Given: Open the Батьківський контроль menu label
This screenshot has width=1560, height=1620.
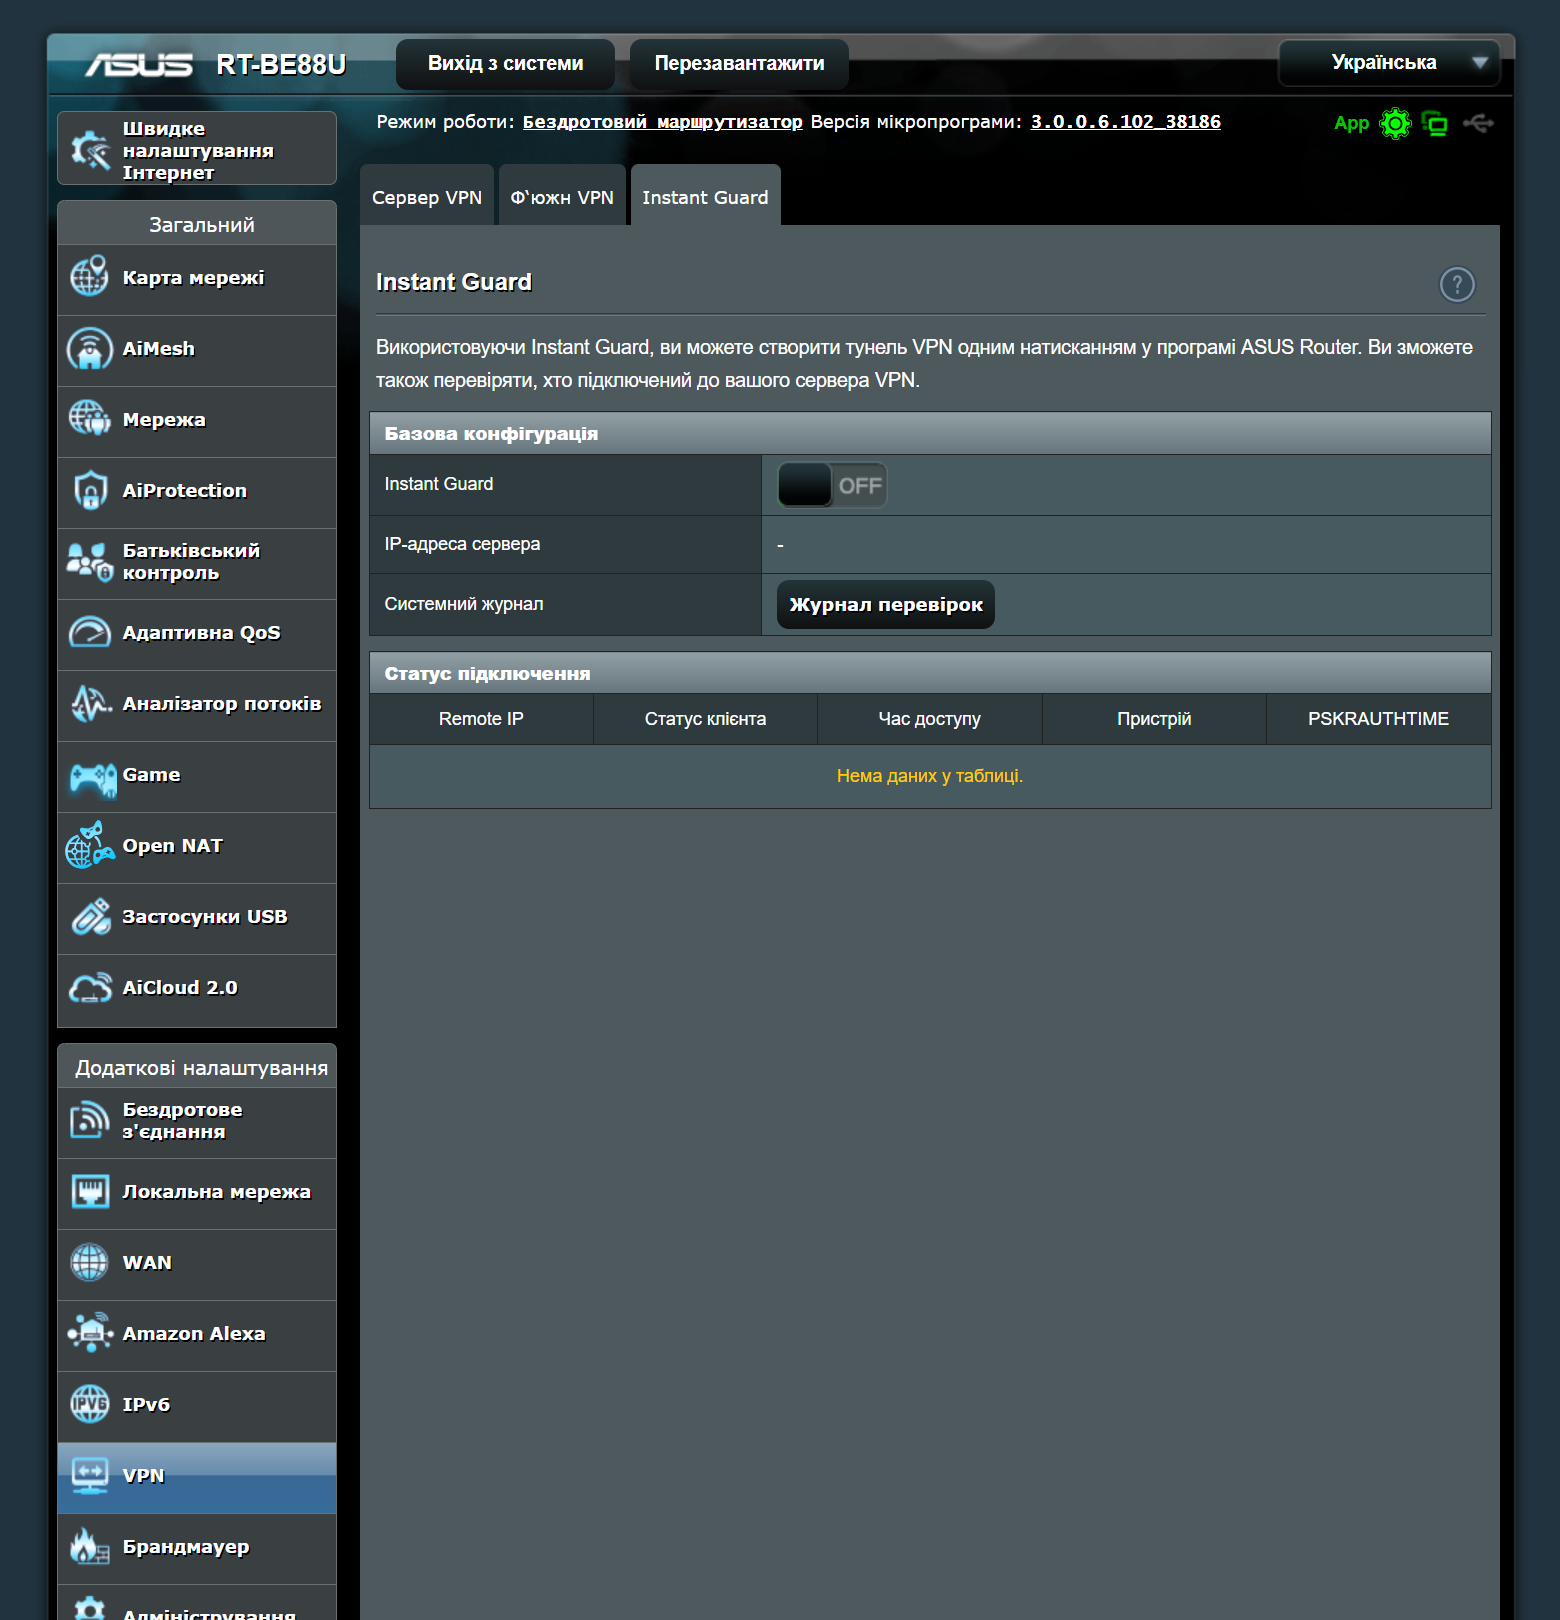Looking at the screenshot, I should click(191, 561).
